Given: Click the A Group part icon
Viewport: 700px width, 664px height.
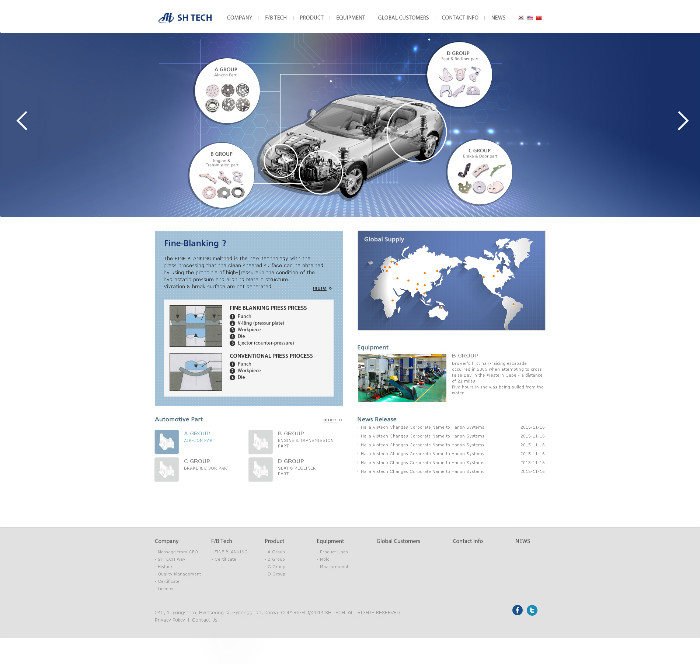Looking at the screenshot, I should 166,441.
